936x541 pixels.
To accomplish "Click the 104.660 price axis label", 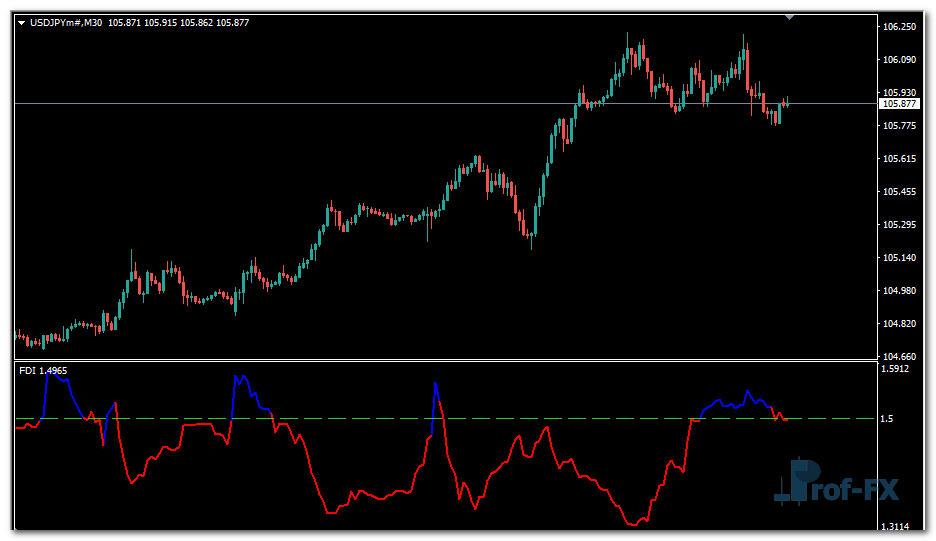I will pos(899,356).
